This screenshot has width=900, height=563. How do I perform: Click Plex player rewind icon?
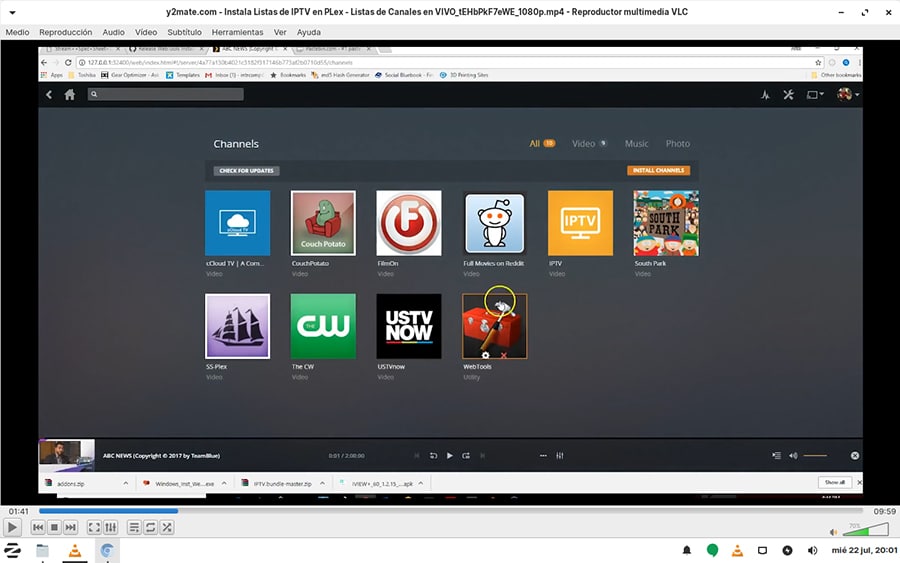click(x=433, y=456)
